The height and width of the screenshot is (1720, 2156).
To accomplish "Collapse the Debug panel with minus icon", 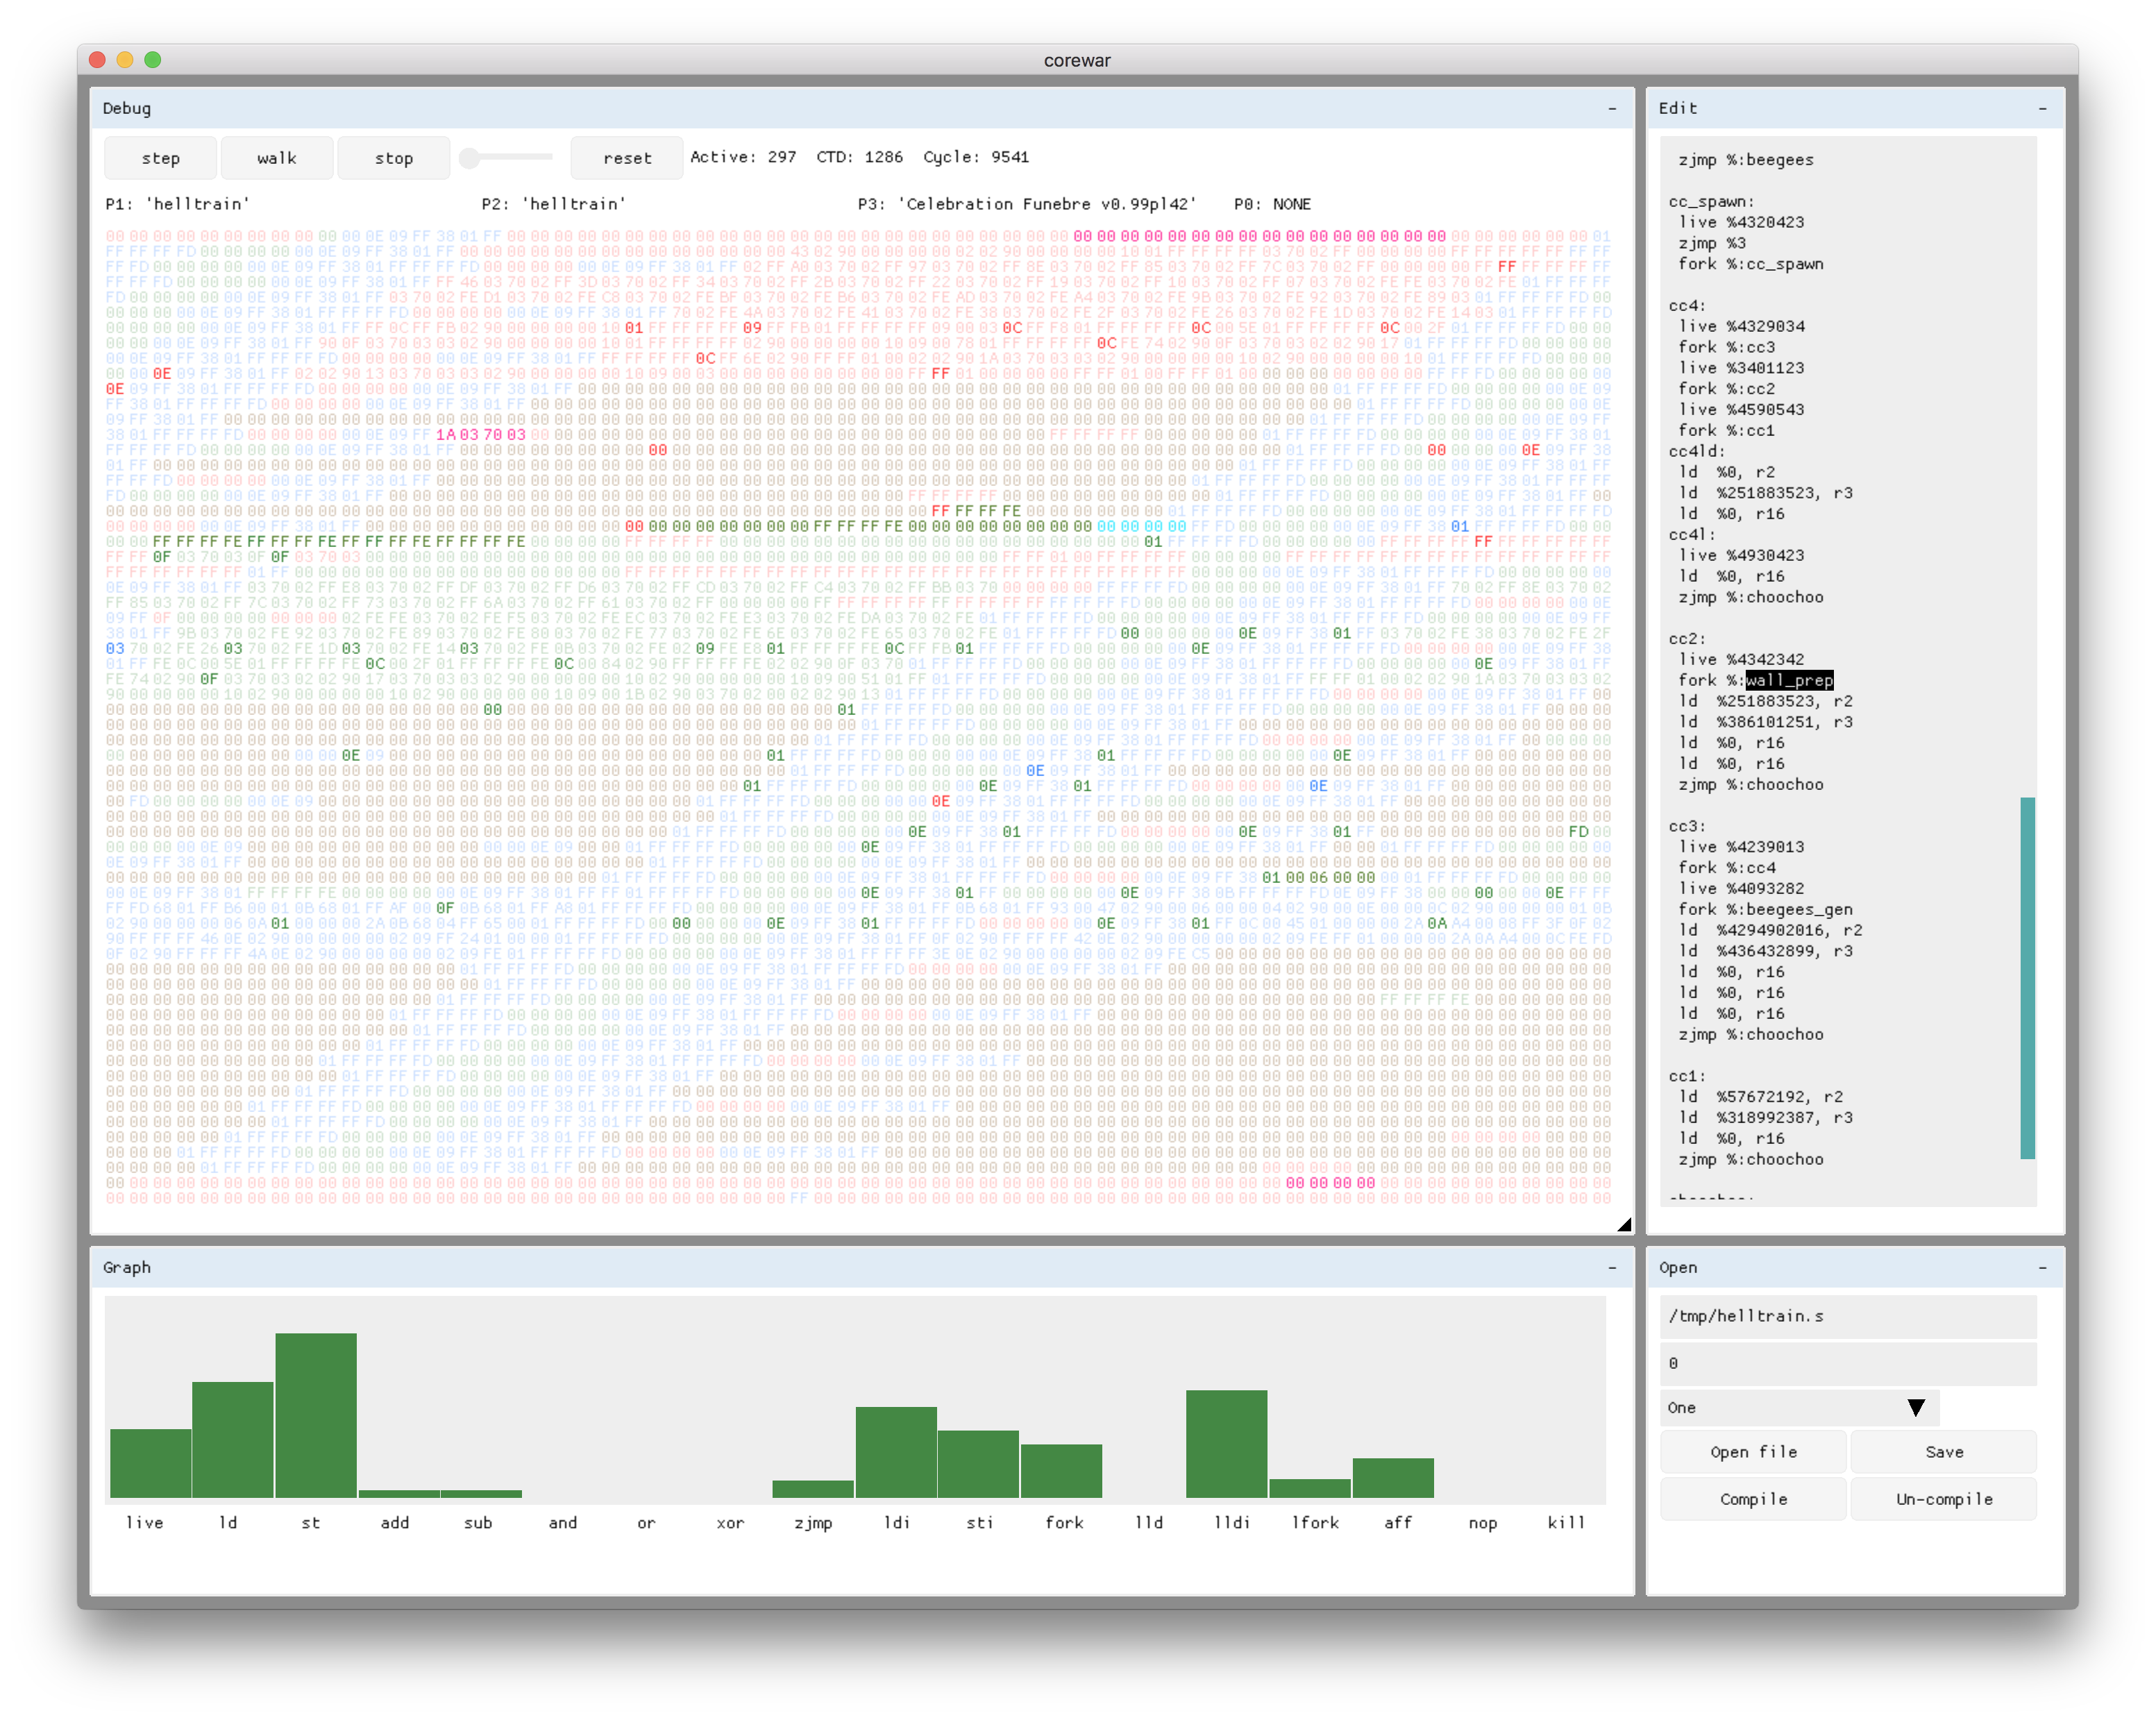I will [x=1612, y=108].
